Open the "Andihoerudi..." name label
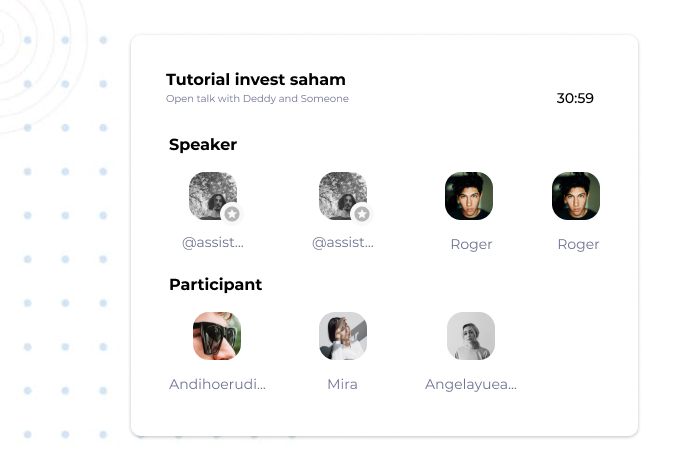This screenshot has height=471, width=690. [x=217, y=384]
